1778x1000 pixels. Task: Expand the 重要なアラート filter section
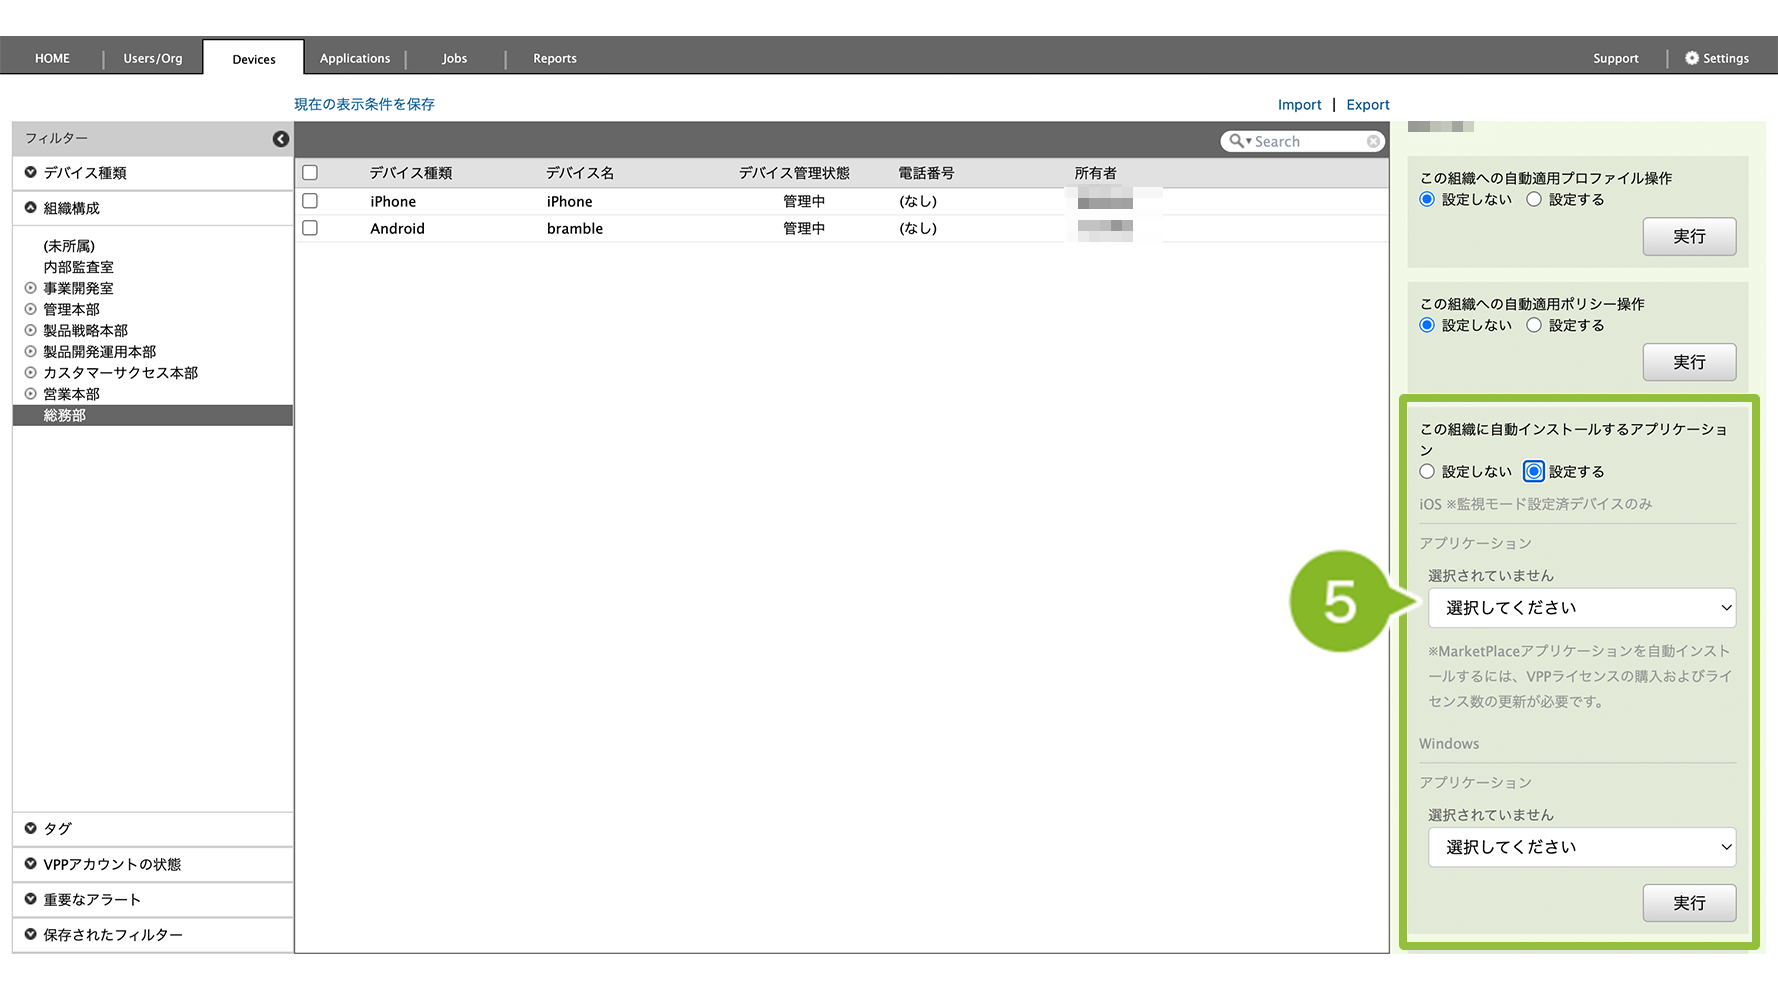point(31,899)
